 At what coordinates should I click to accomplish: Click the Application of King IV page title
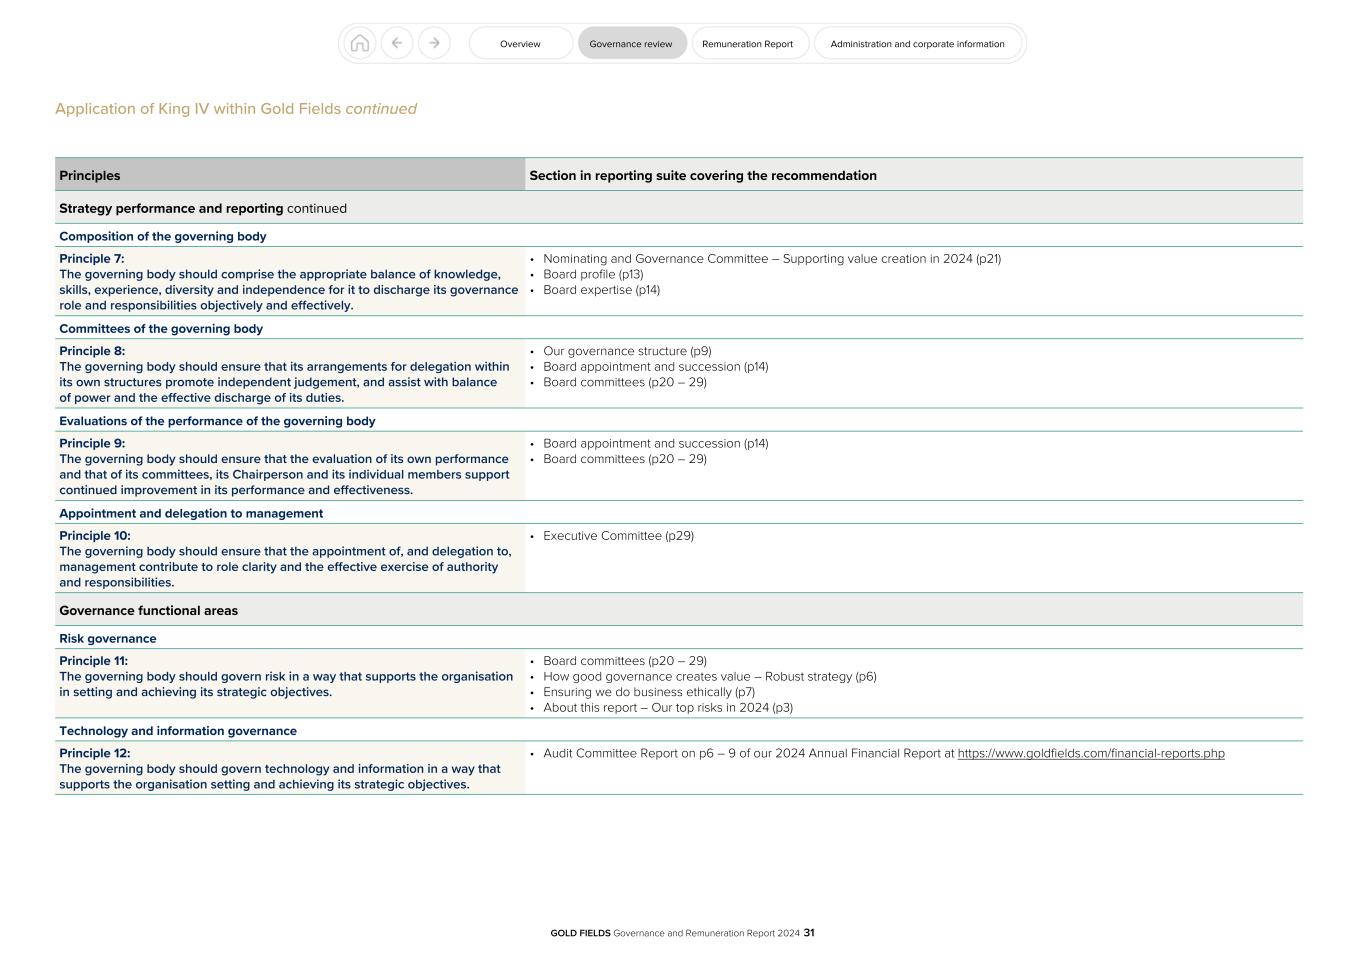pyautogui.click(x=235, y=108)
